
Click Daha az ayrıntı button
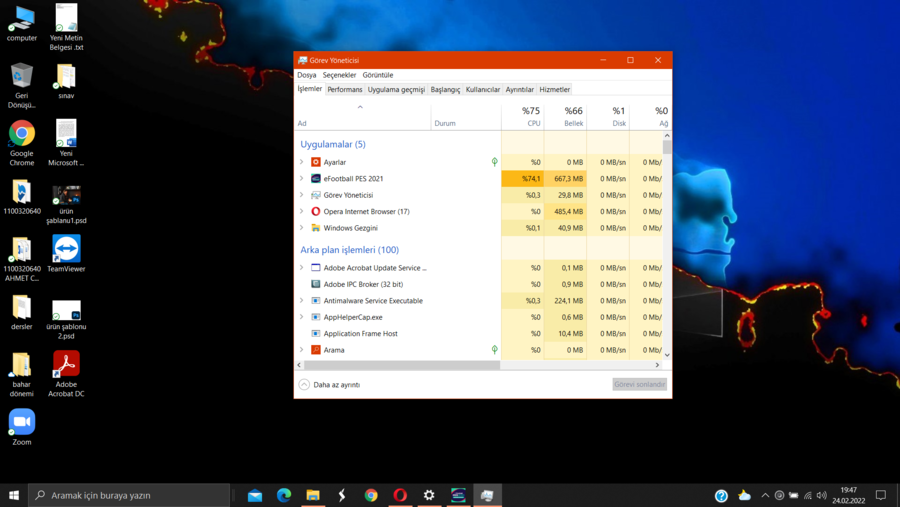click(329, 385)
